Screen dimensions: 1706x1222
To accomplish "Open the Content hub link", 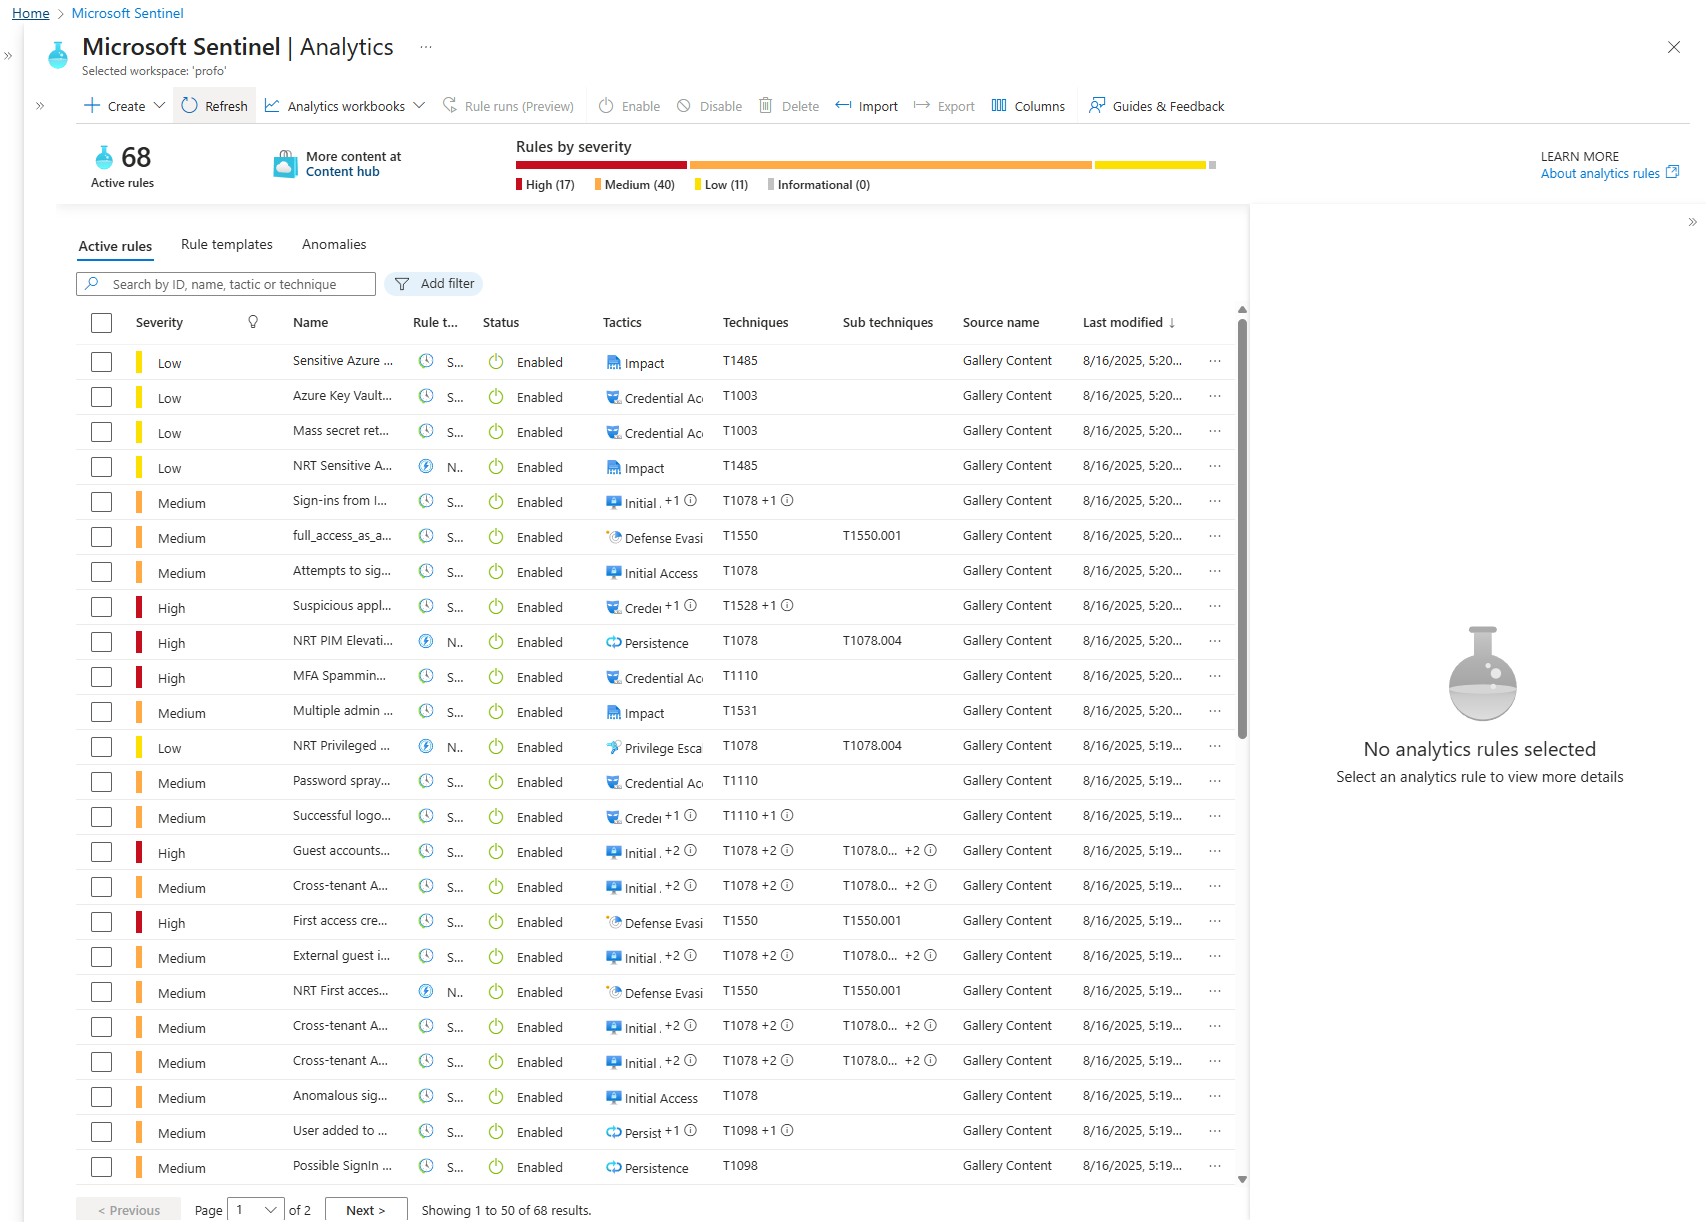I will click(343, 171).
